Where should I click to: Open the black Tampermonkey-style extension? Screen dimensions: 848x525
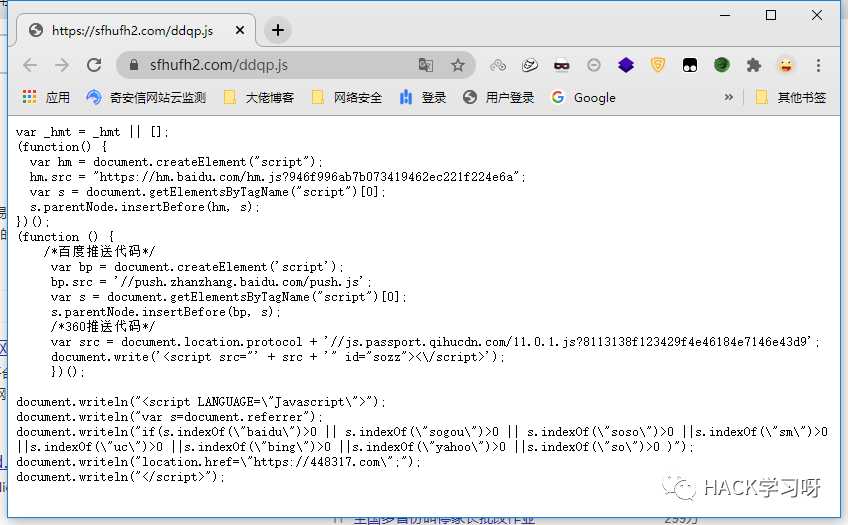[x=690, y=65]
